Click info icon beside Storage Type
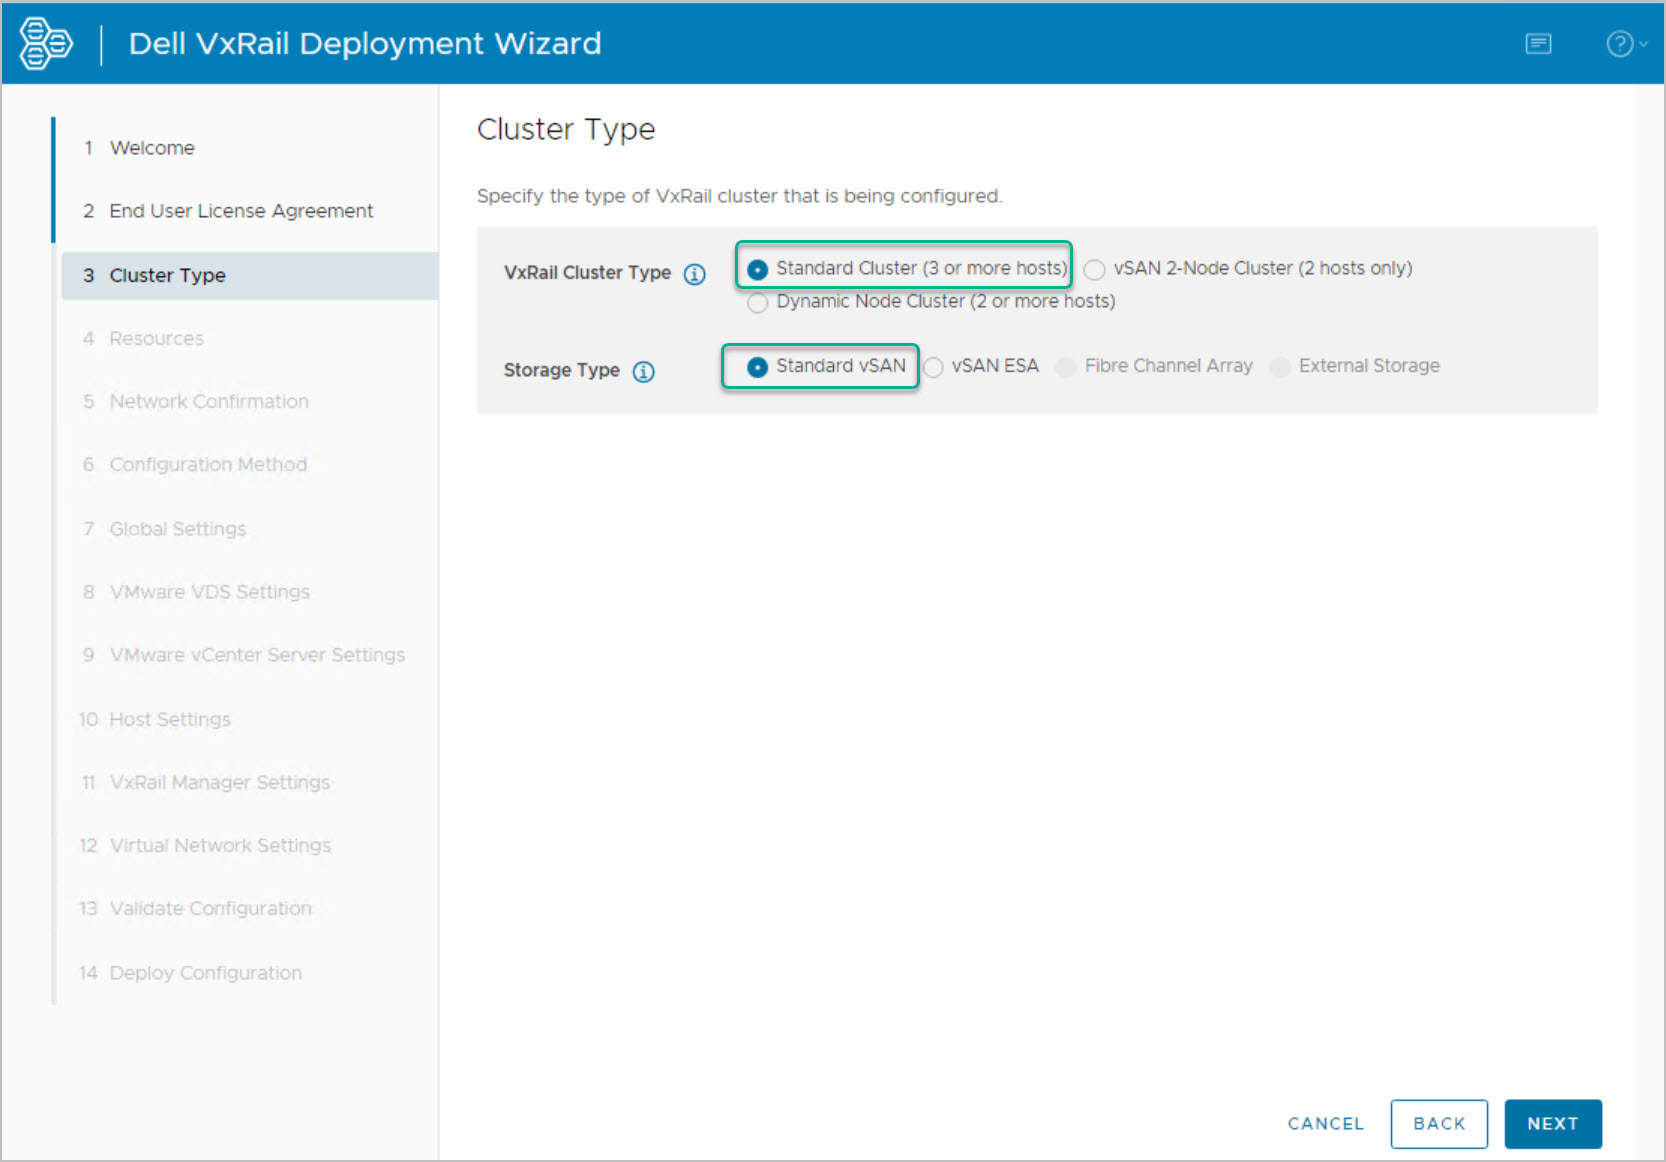This screenshot has width=1666, height=1162. click(x=644, y=372)
